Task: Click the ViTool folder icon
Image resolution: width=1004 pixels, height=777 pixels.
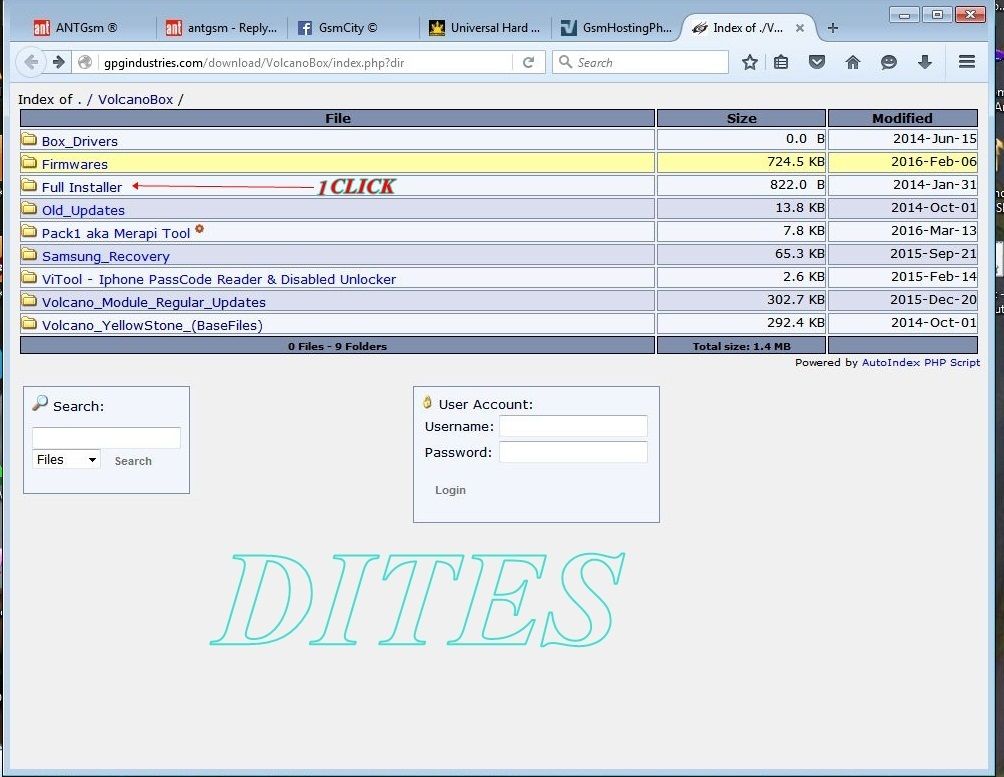Action: tap(29, 277)
